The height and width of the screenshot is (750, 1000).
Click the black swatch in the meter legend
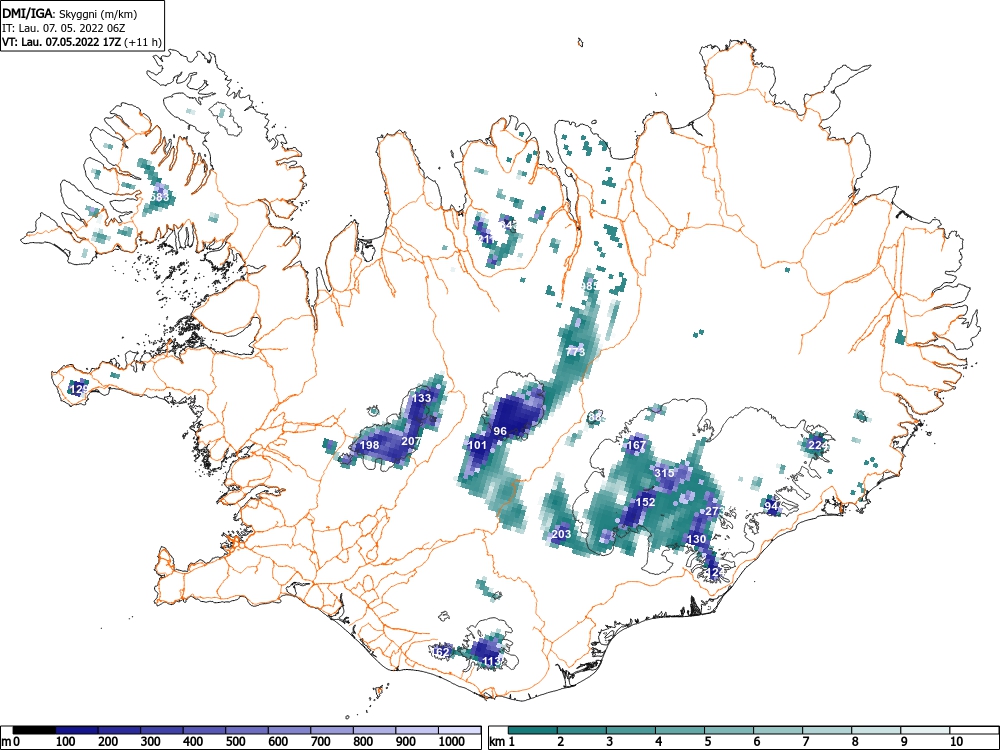[34, 730]
